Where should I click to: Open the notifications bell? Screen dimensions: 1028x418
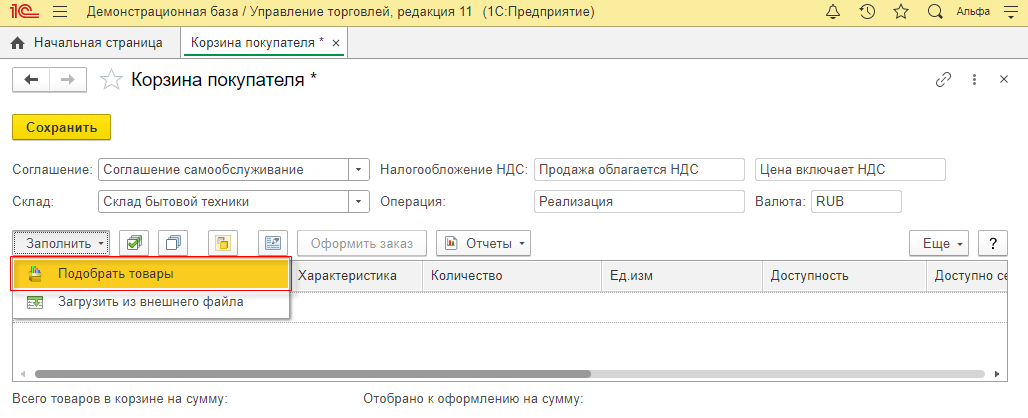834,13
